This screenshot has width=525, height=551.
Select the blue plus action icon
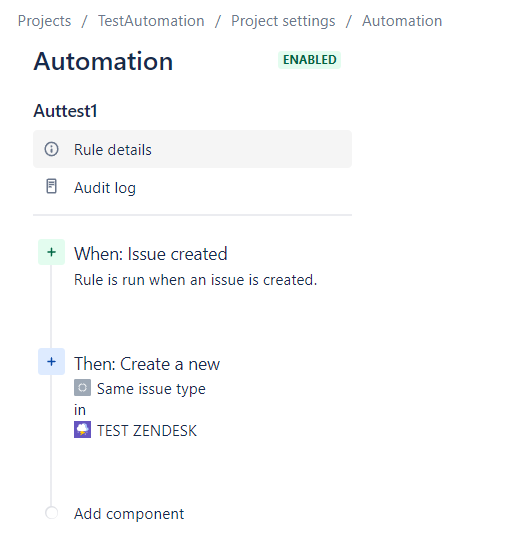click(x=51, y=362)
